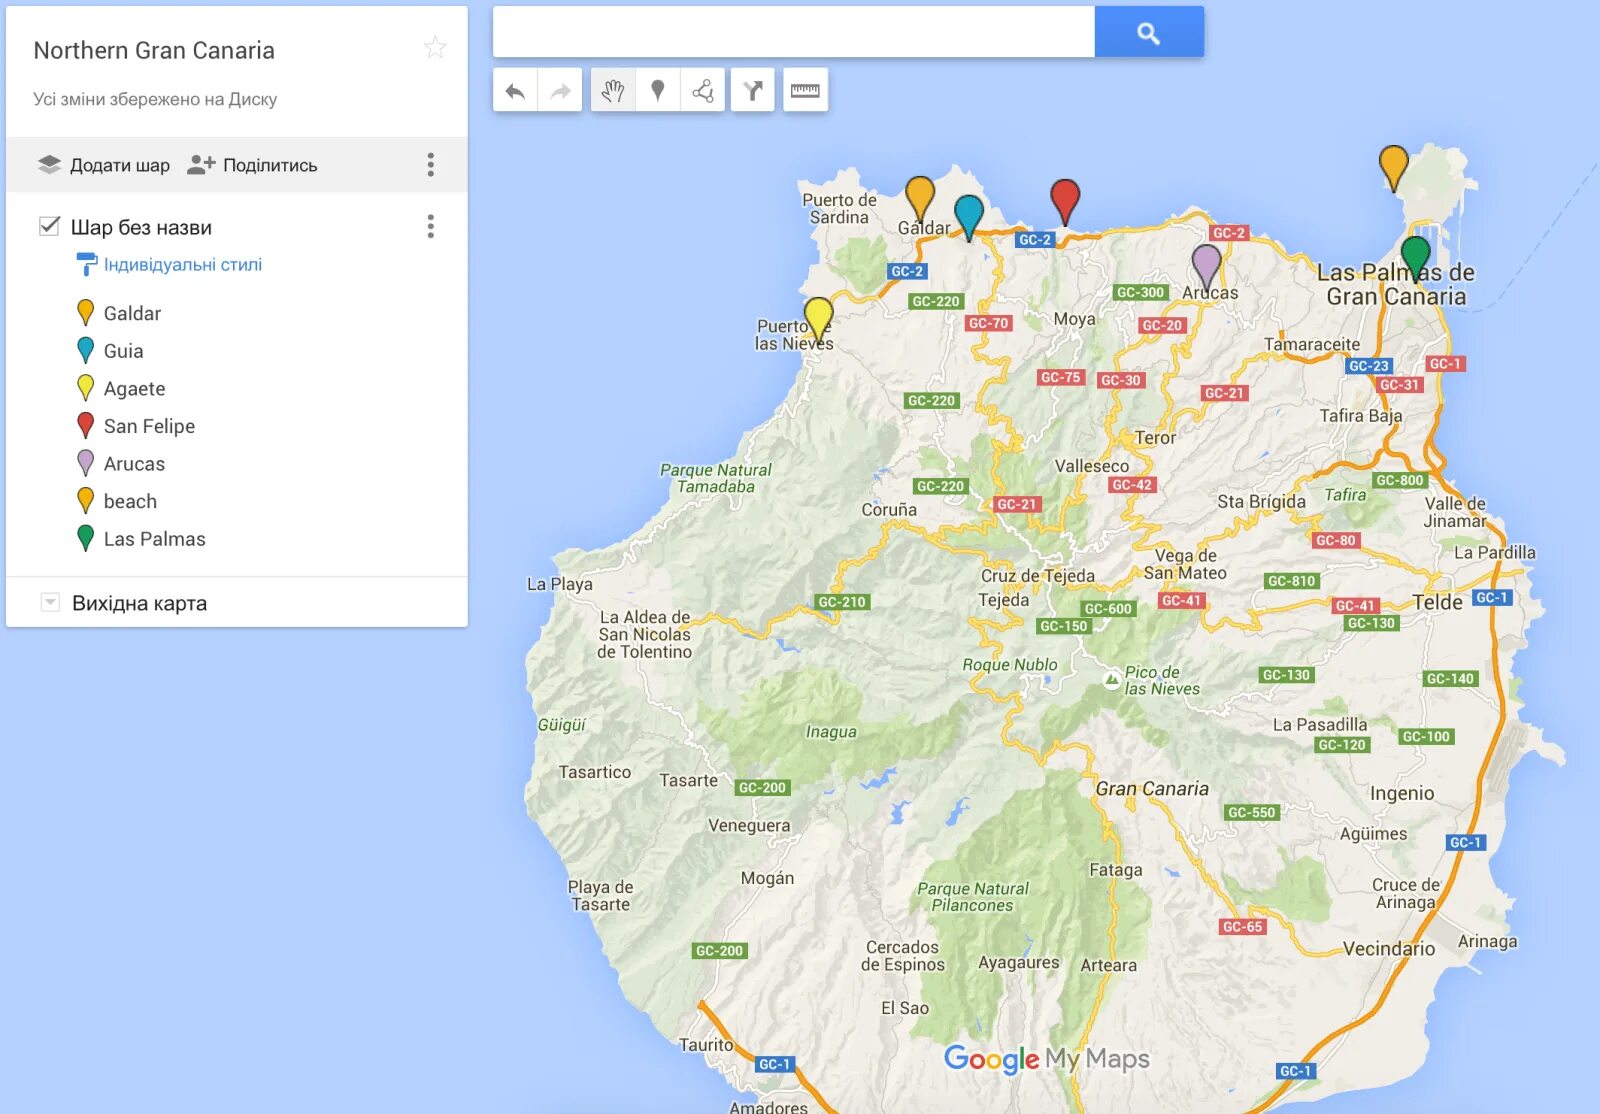Screen dimensions: 1600x1114
Task: Click the share person-plus icon
Action: 201,165
